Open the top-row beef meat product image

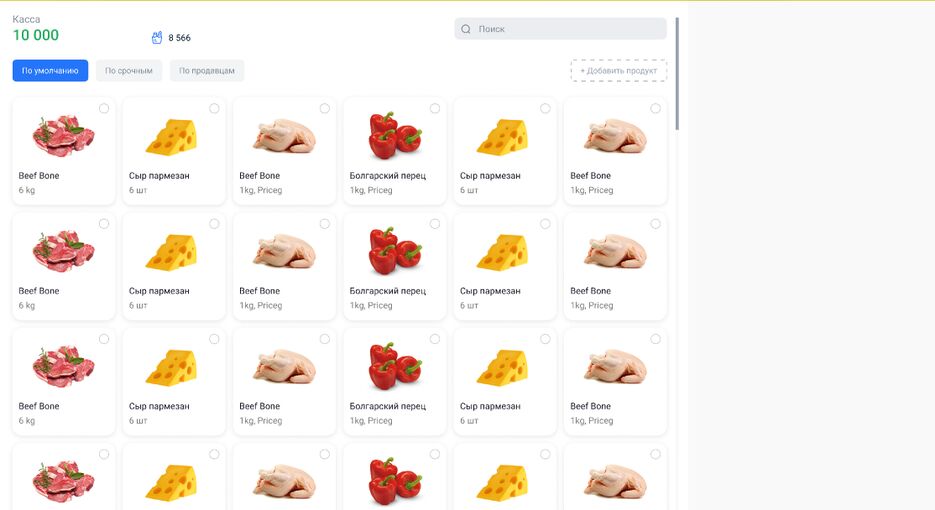(x=63, y=135)
